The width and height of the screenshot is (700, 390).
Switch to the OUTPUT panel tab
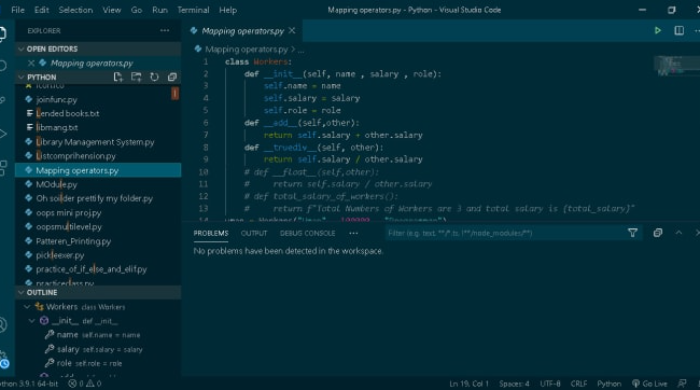pos(254,233)
